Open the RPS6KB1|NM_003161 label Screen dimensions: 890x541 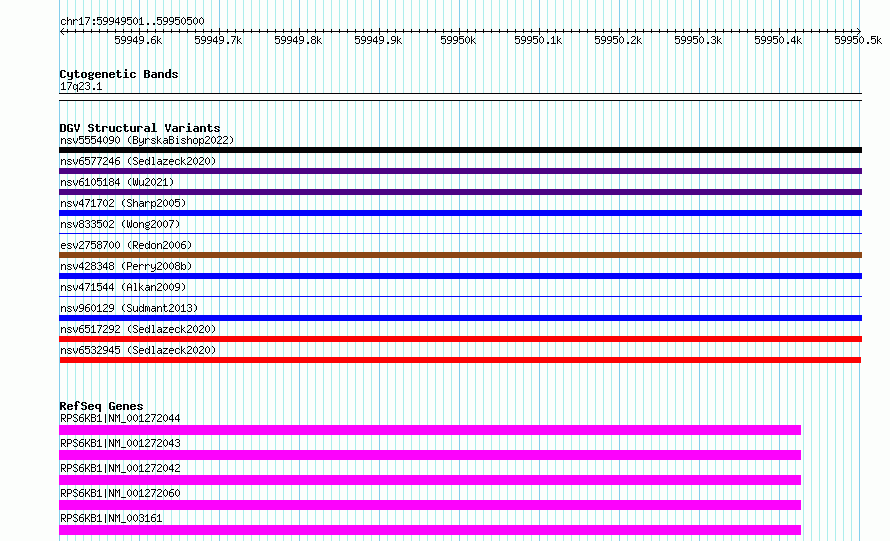111,518
